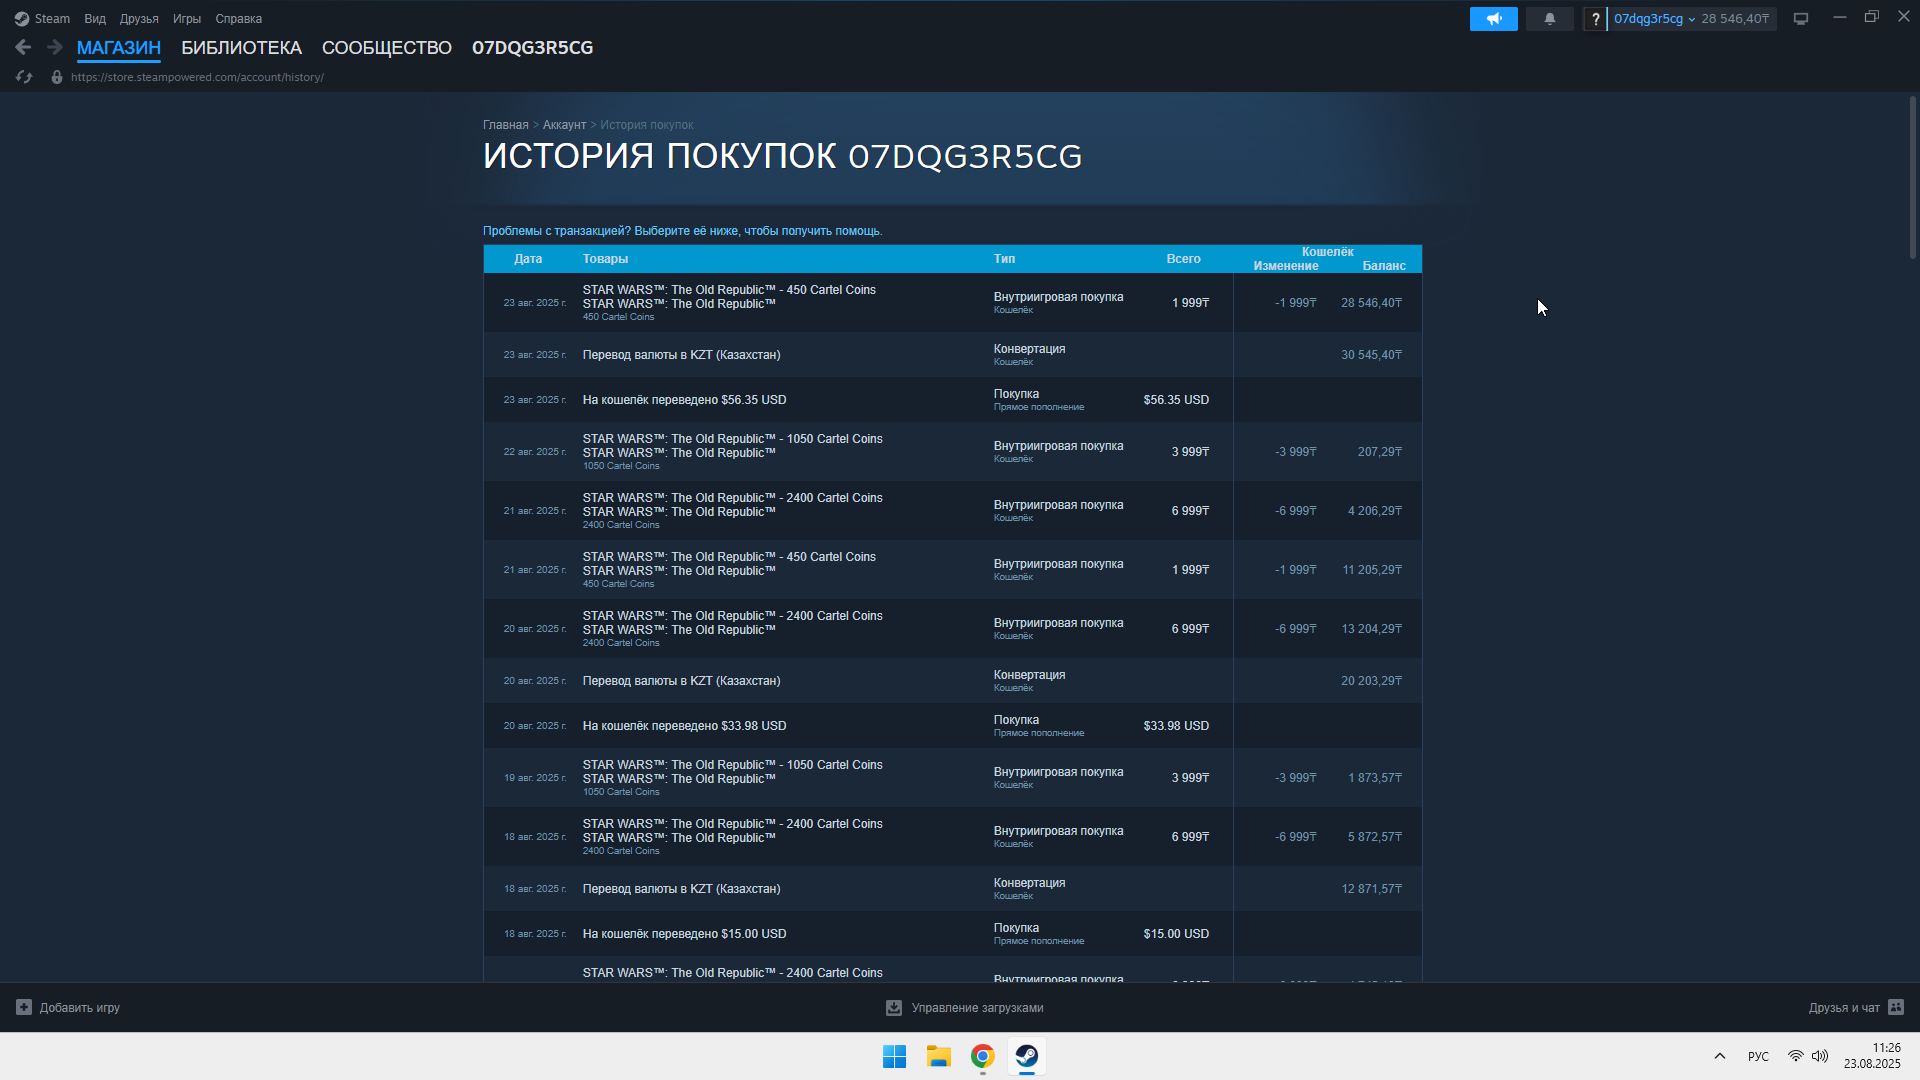This screenshot has width=1920, height=1080.
Task: Click the store URL address field
Action: coord(197,77)
